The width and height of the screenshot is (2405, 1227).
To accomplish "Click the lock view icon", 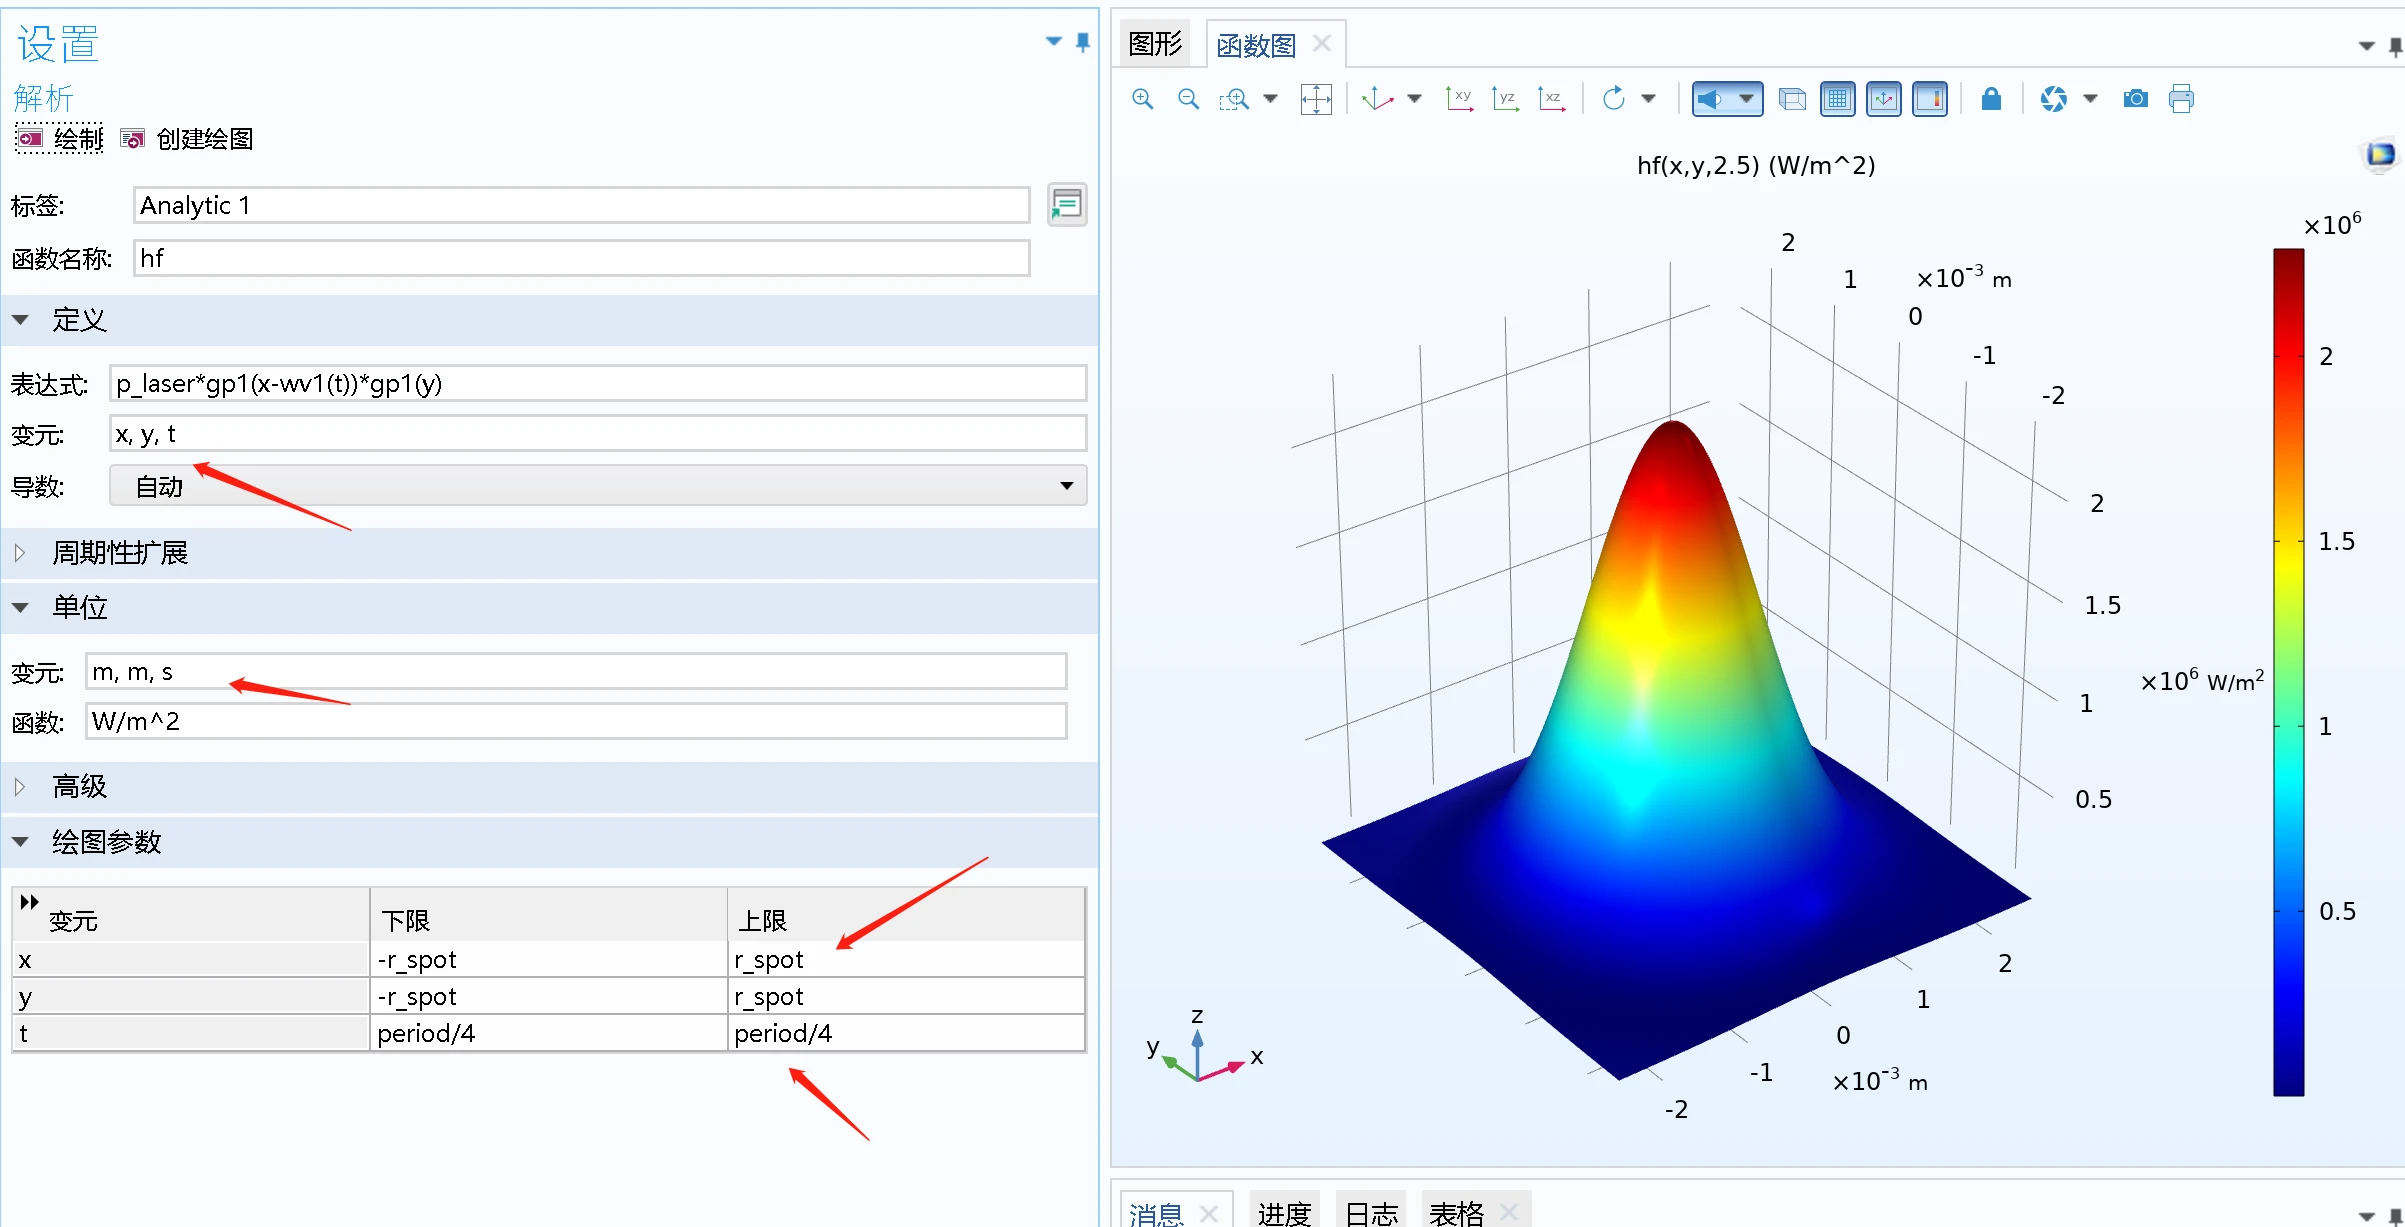I will [x=1991, y=99].
